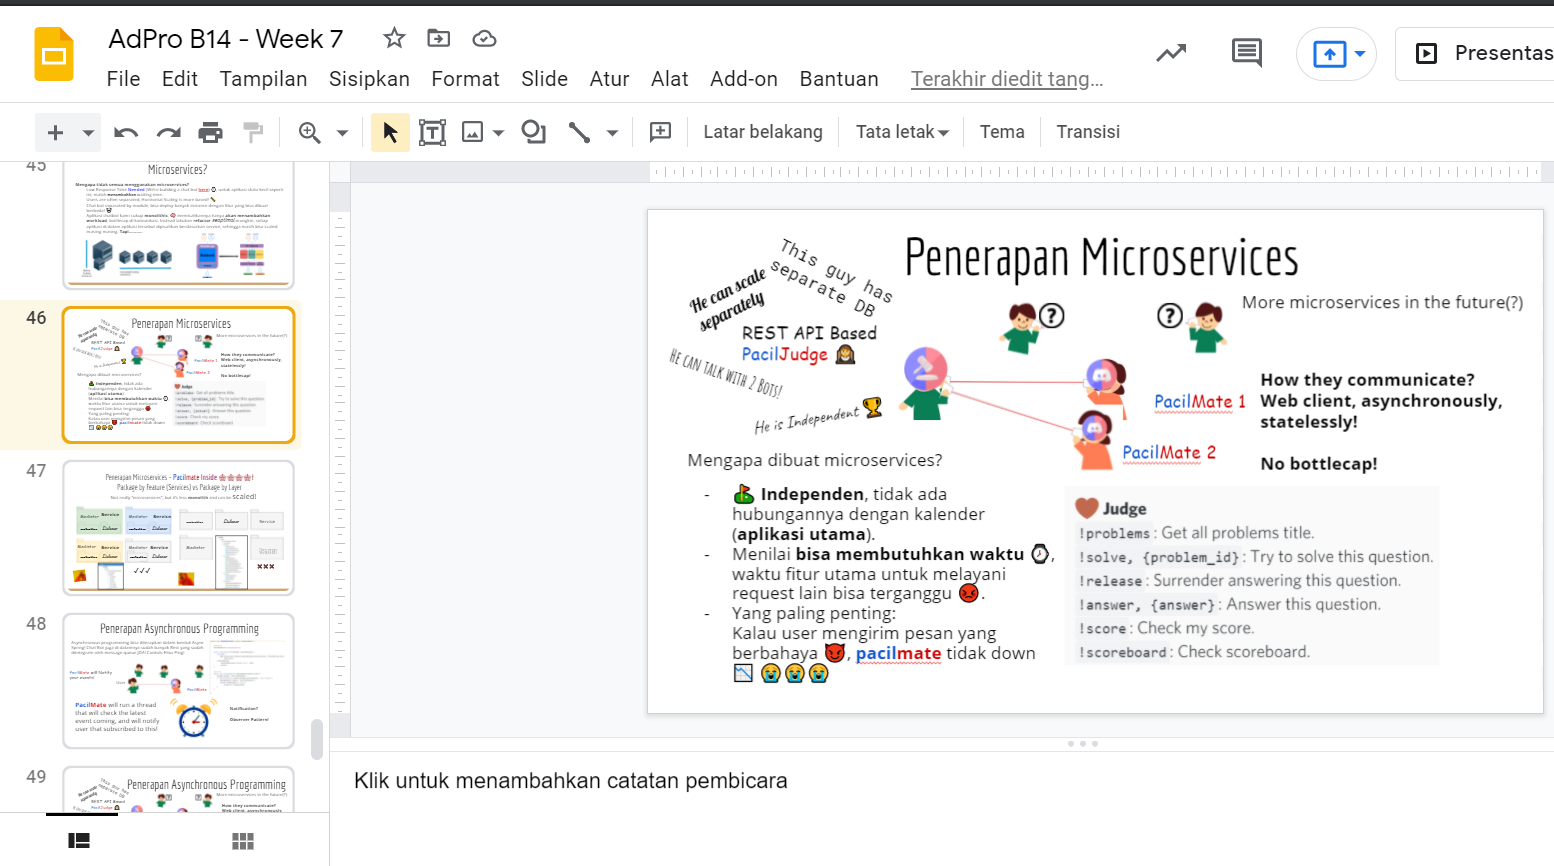Open the zoom level dropdown arrow
1554x866 pixels.
coord(342,132)
